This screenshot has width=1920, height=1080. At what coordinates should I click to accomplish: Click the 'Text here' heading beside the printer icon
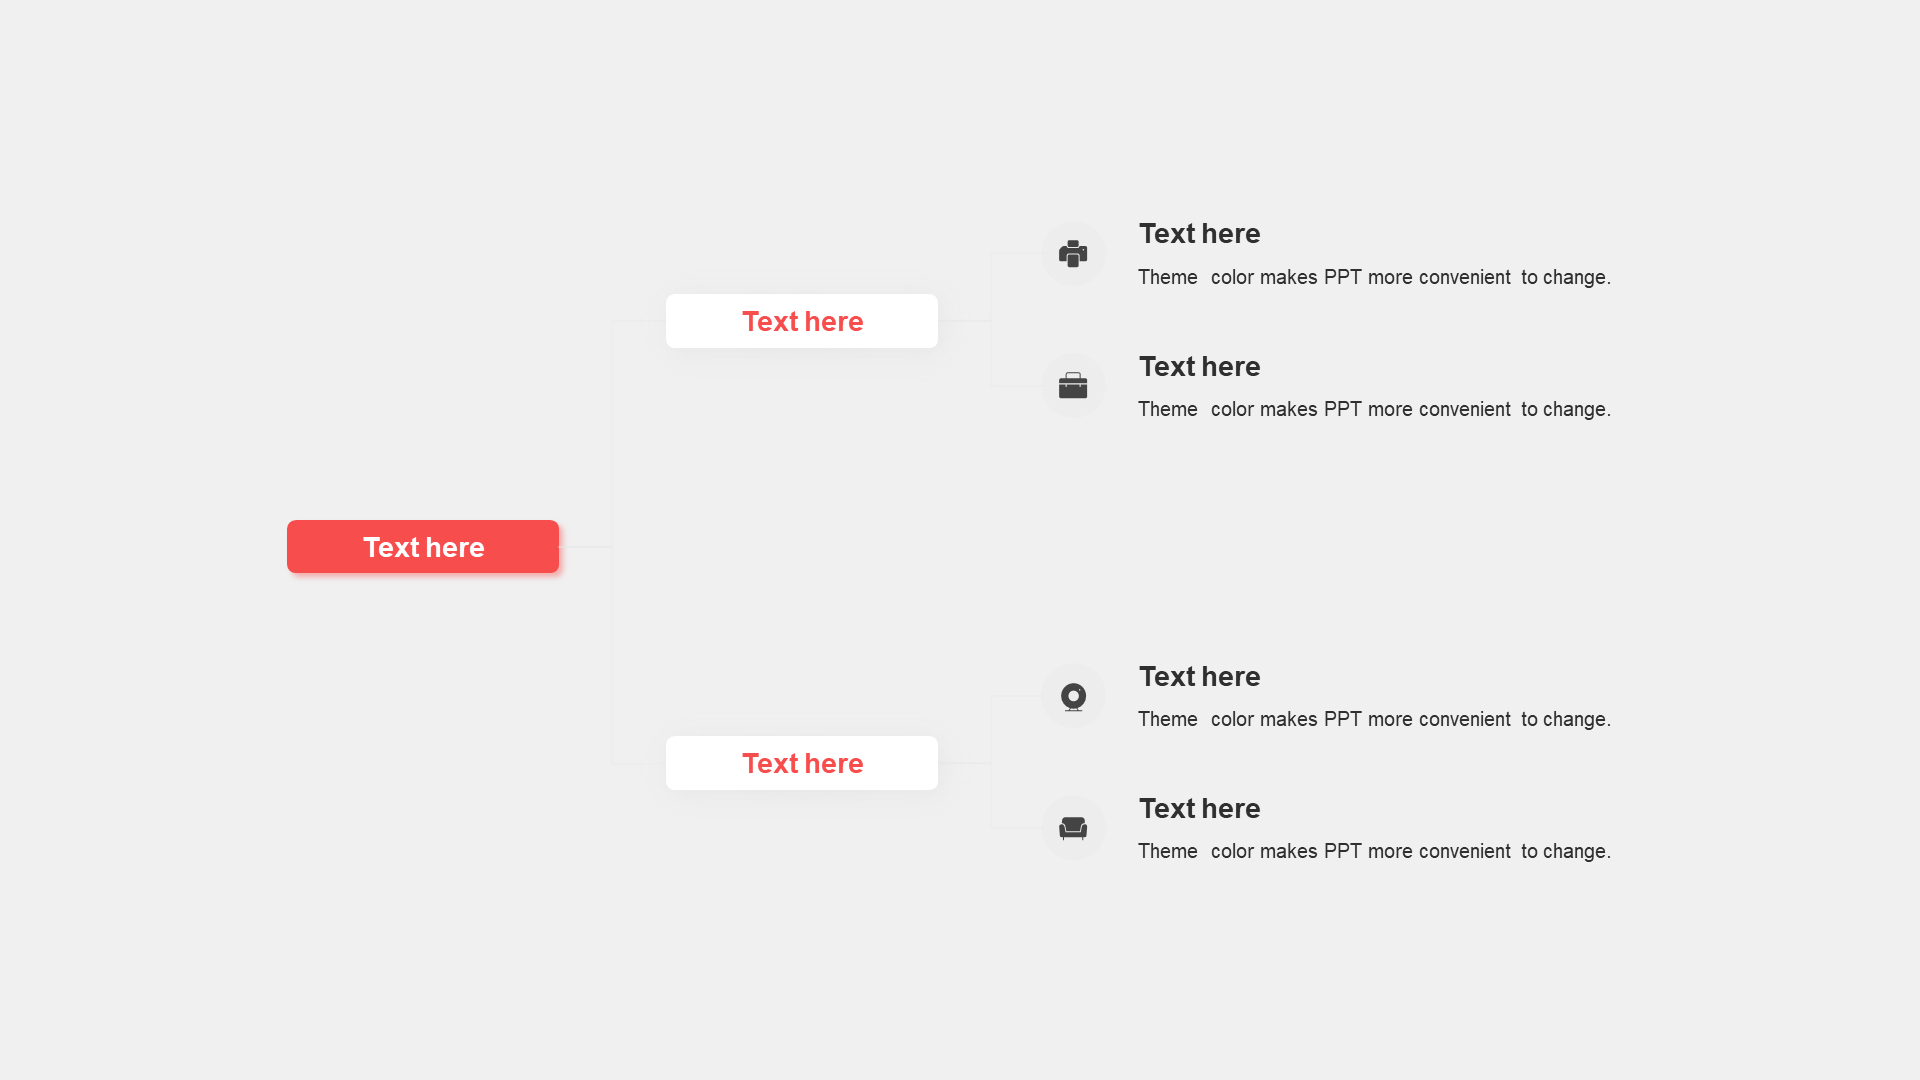[1199, 234]
